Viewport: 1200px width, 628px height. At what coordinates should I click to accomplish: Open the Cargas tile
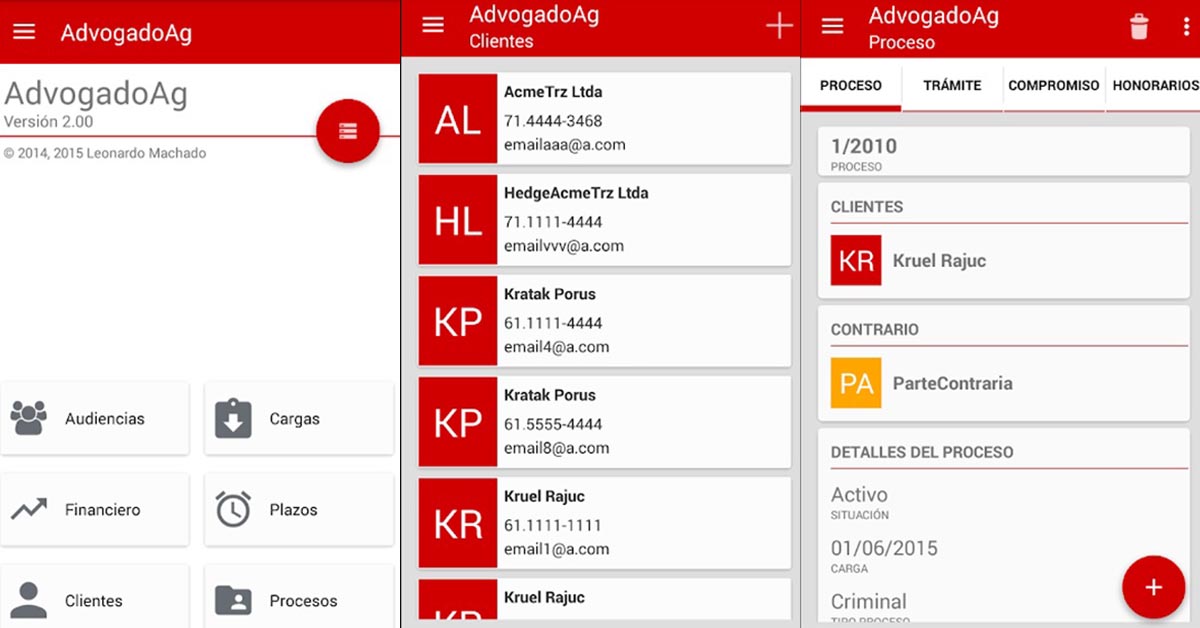299,418
